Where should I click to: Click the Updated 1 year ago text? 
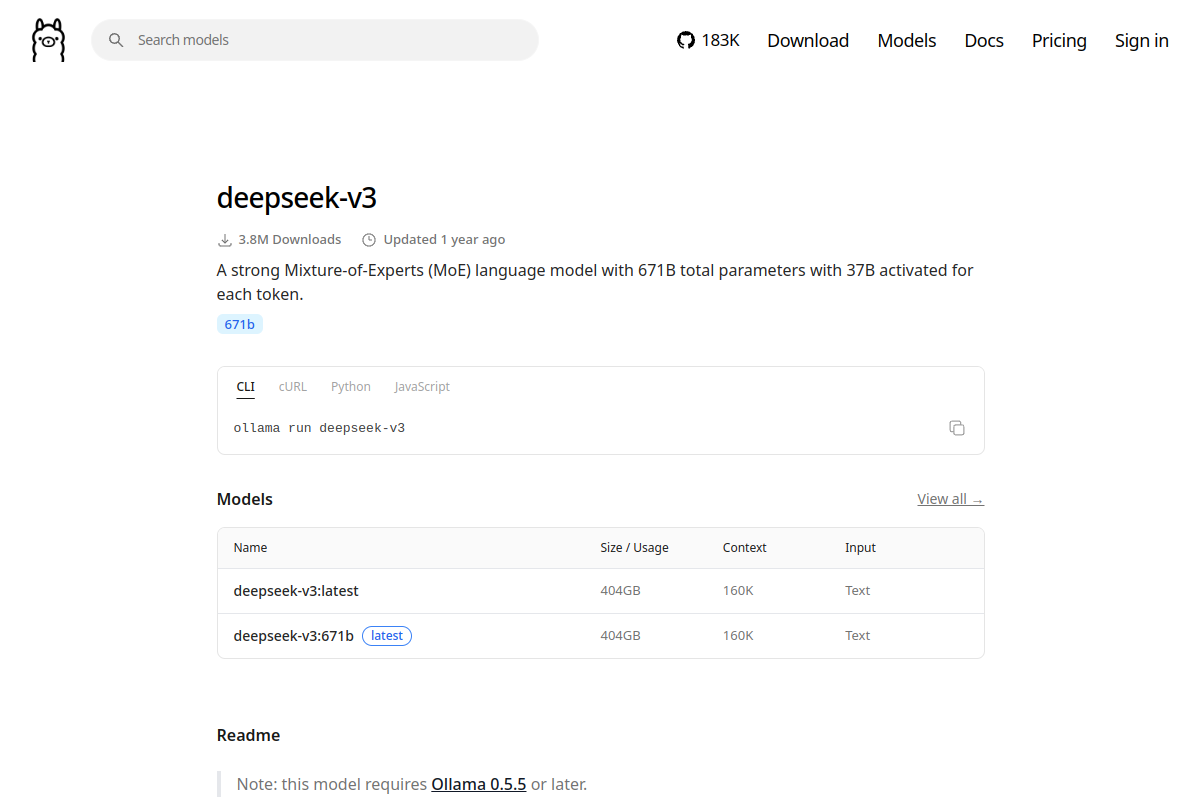[444, 240]
